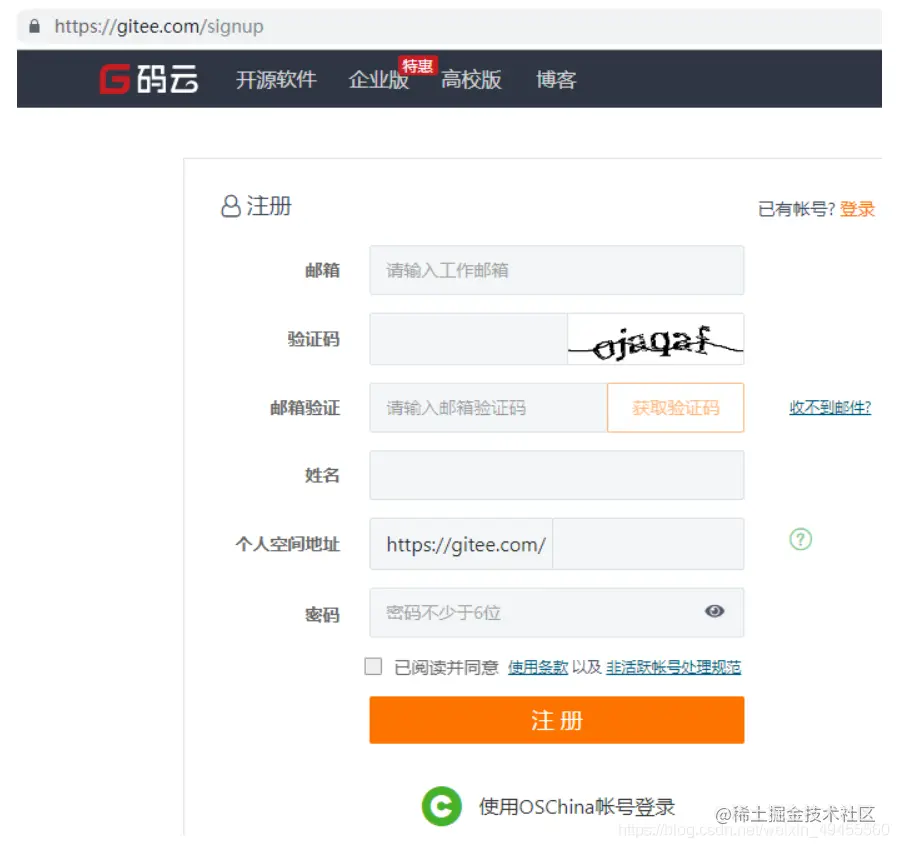Viewport: 899px width, 848px height.
Task: Click the padlock icon in address bar
Action: click(x=34, y=26)
